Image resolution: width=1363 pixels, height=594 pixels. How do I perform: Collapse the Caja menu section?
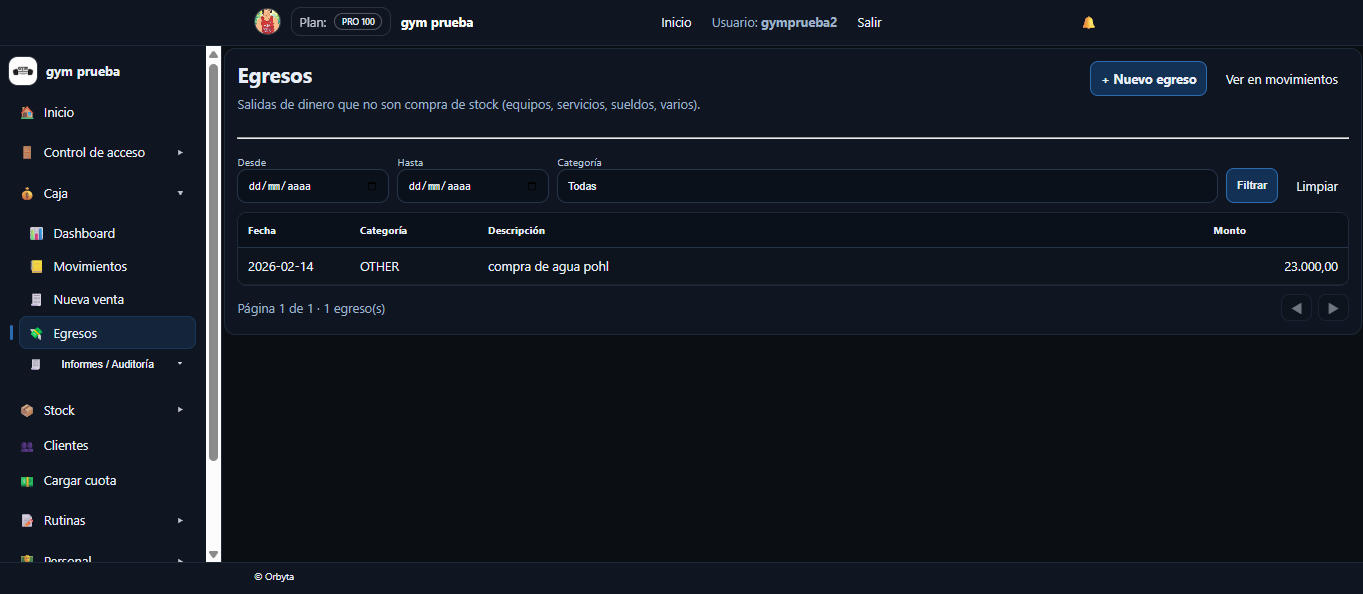(x=180, y=193)
